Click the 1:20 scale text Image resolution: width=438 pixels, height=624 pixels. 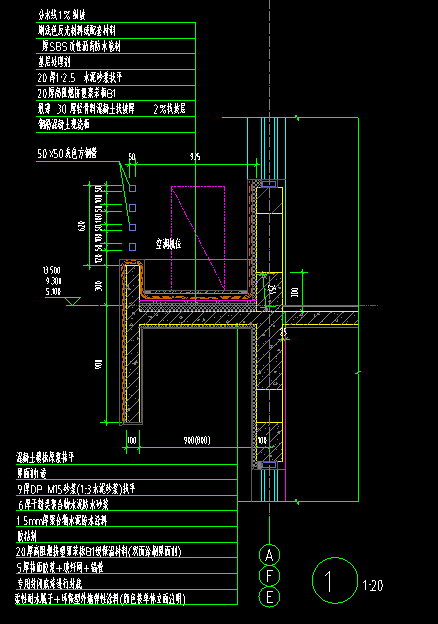coord(373,585)
